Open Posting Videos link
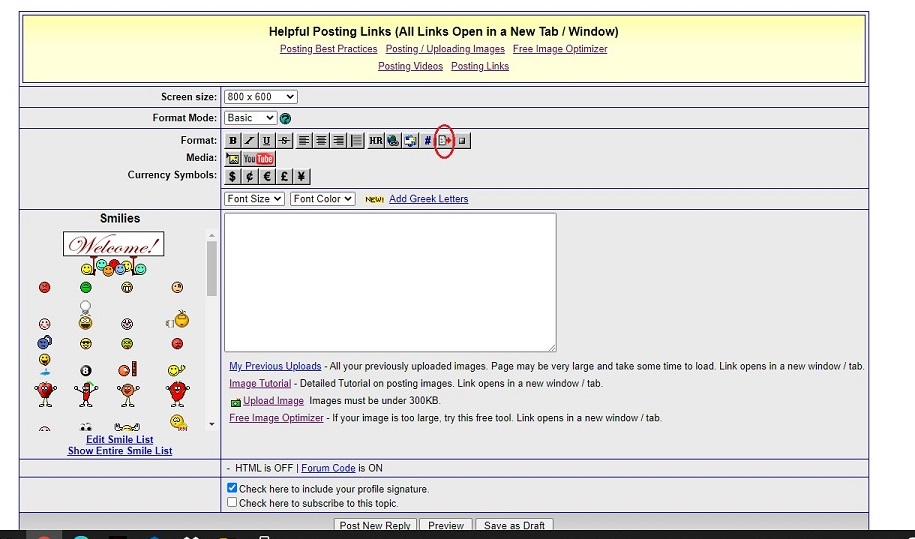The width and height of the screenshot is (915, 539). [410, 66]
